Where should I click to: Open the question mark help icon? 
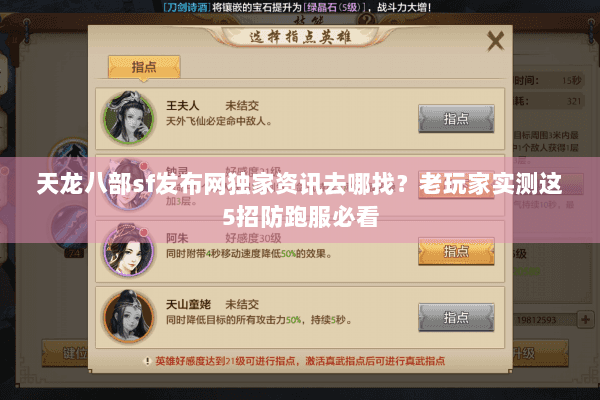367,19
